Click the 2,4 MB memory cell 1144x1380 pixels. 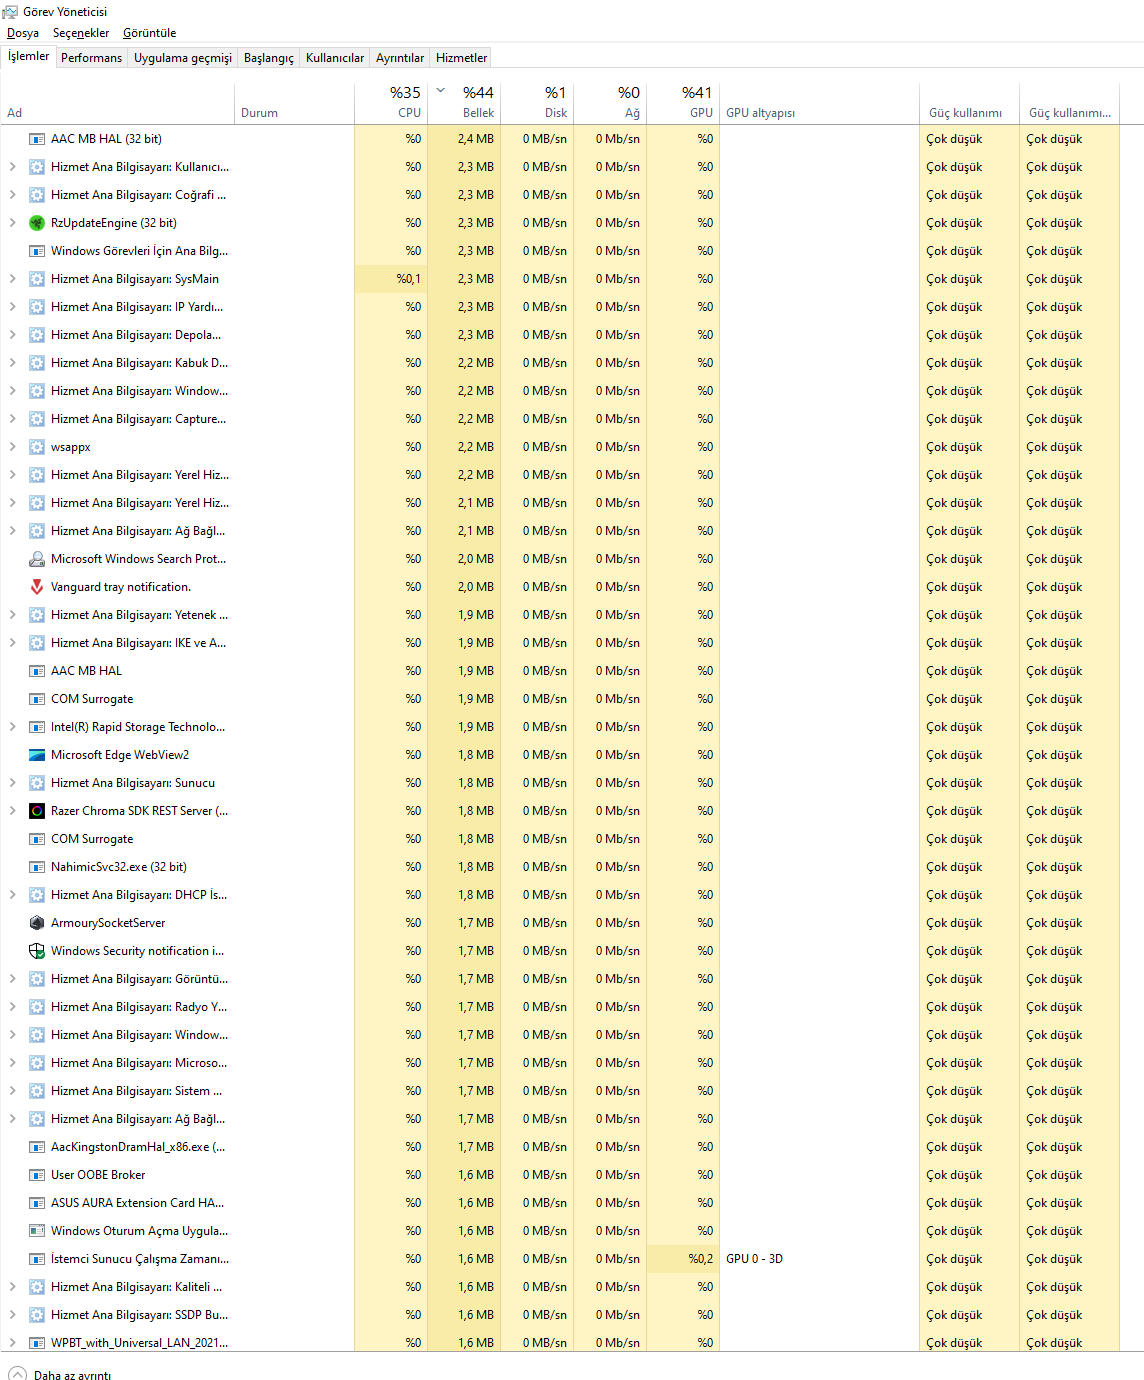tap(464, 139)
